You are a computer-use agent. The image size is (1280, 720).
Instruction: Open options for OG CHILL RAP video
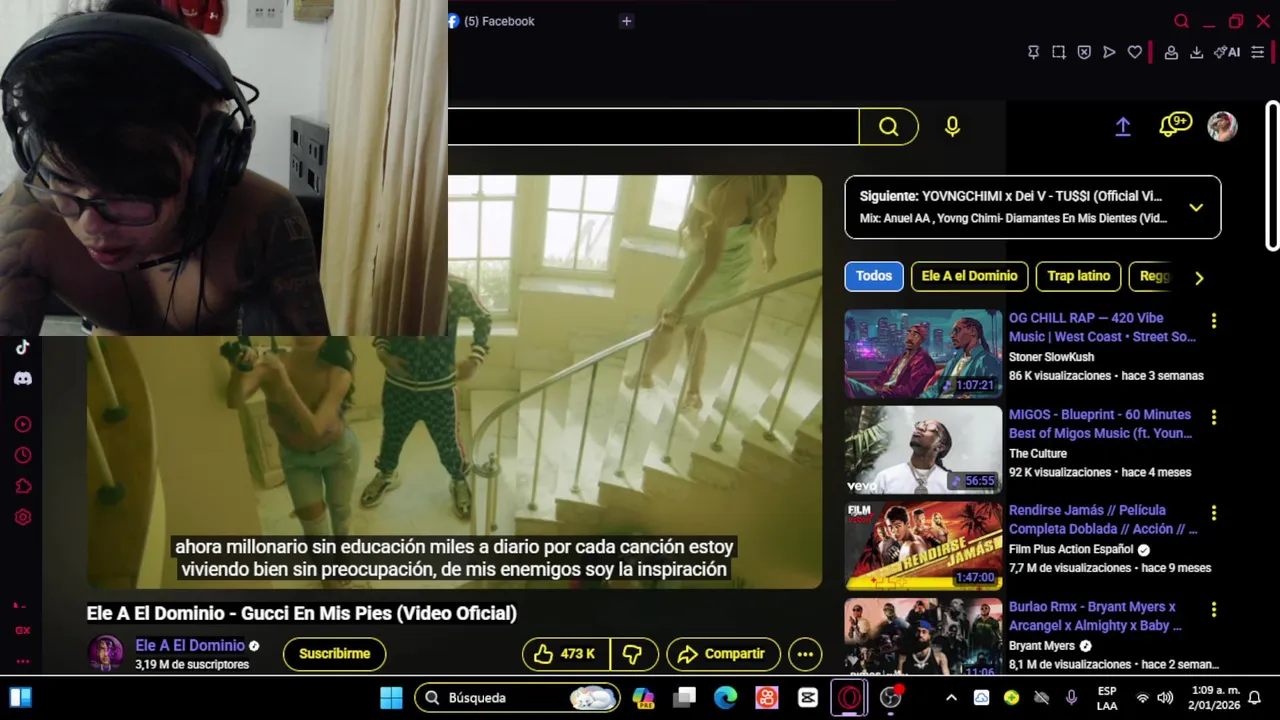(1214, 321)
